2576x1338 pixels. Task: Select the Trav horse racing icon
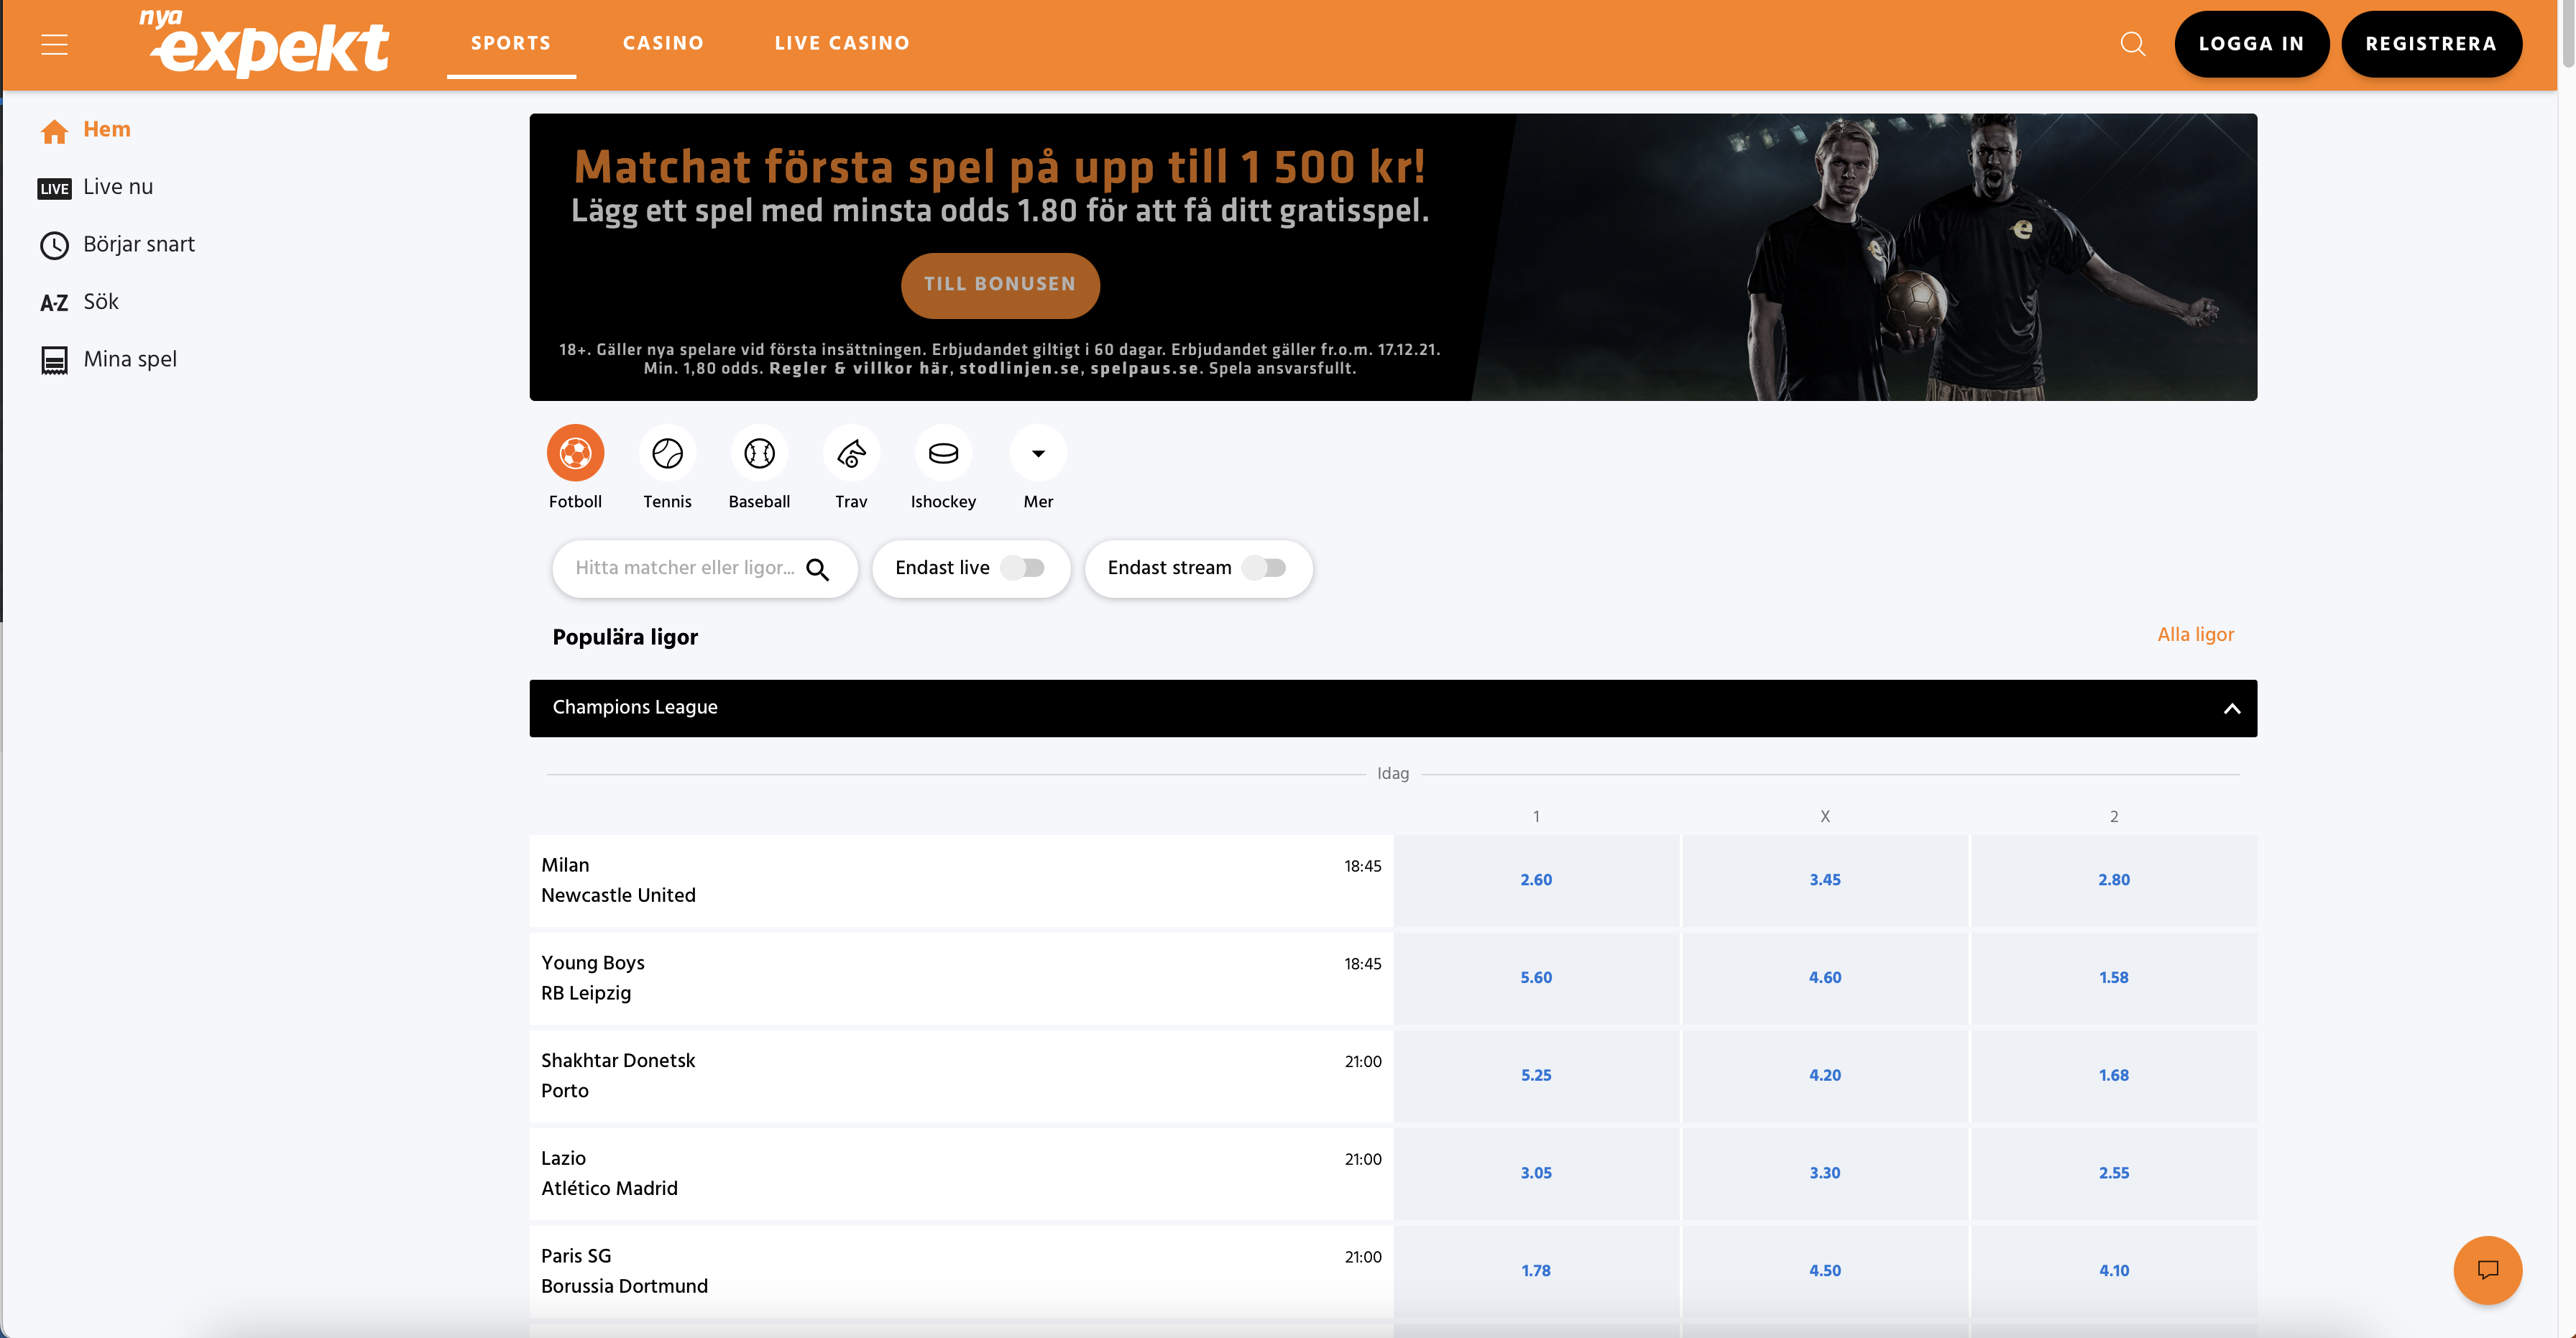[x=851, y=454]
